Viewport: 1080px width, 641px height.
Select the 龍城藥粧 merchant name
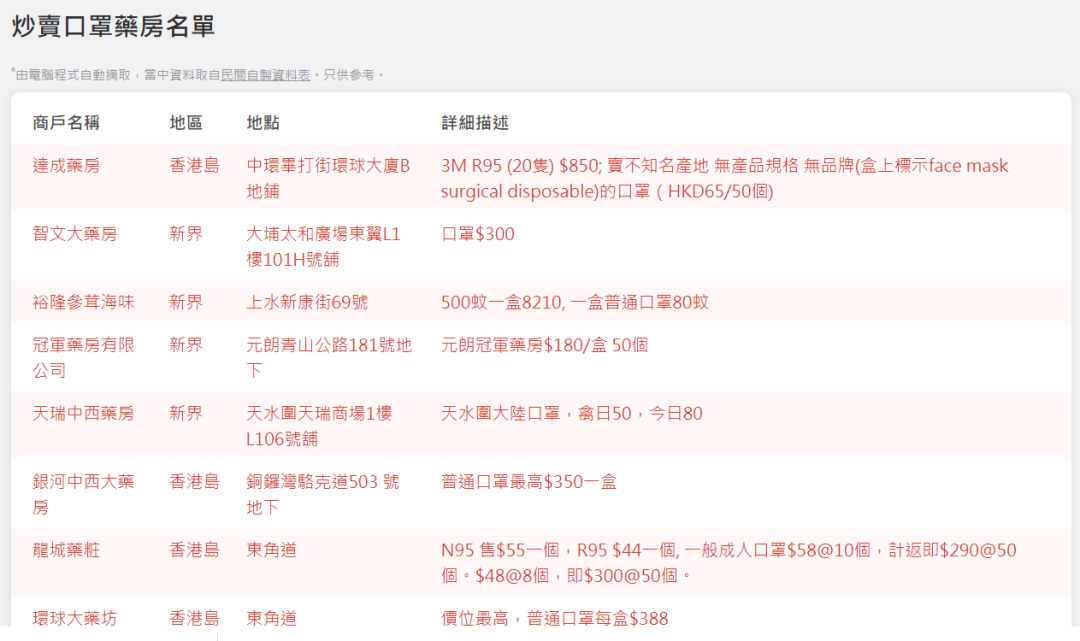tap(66, 549)
